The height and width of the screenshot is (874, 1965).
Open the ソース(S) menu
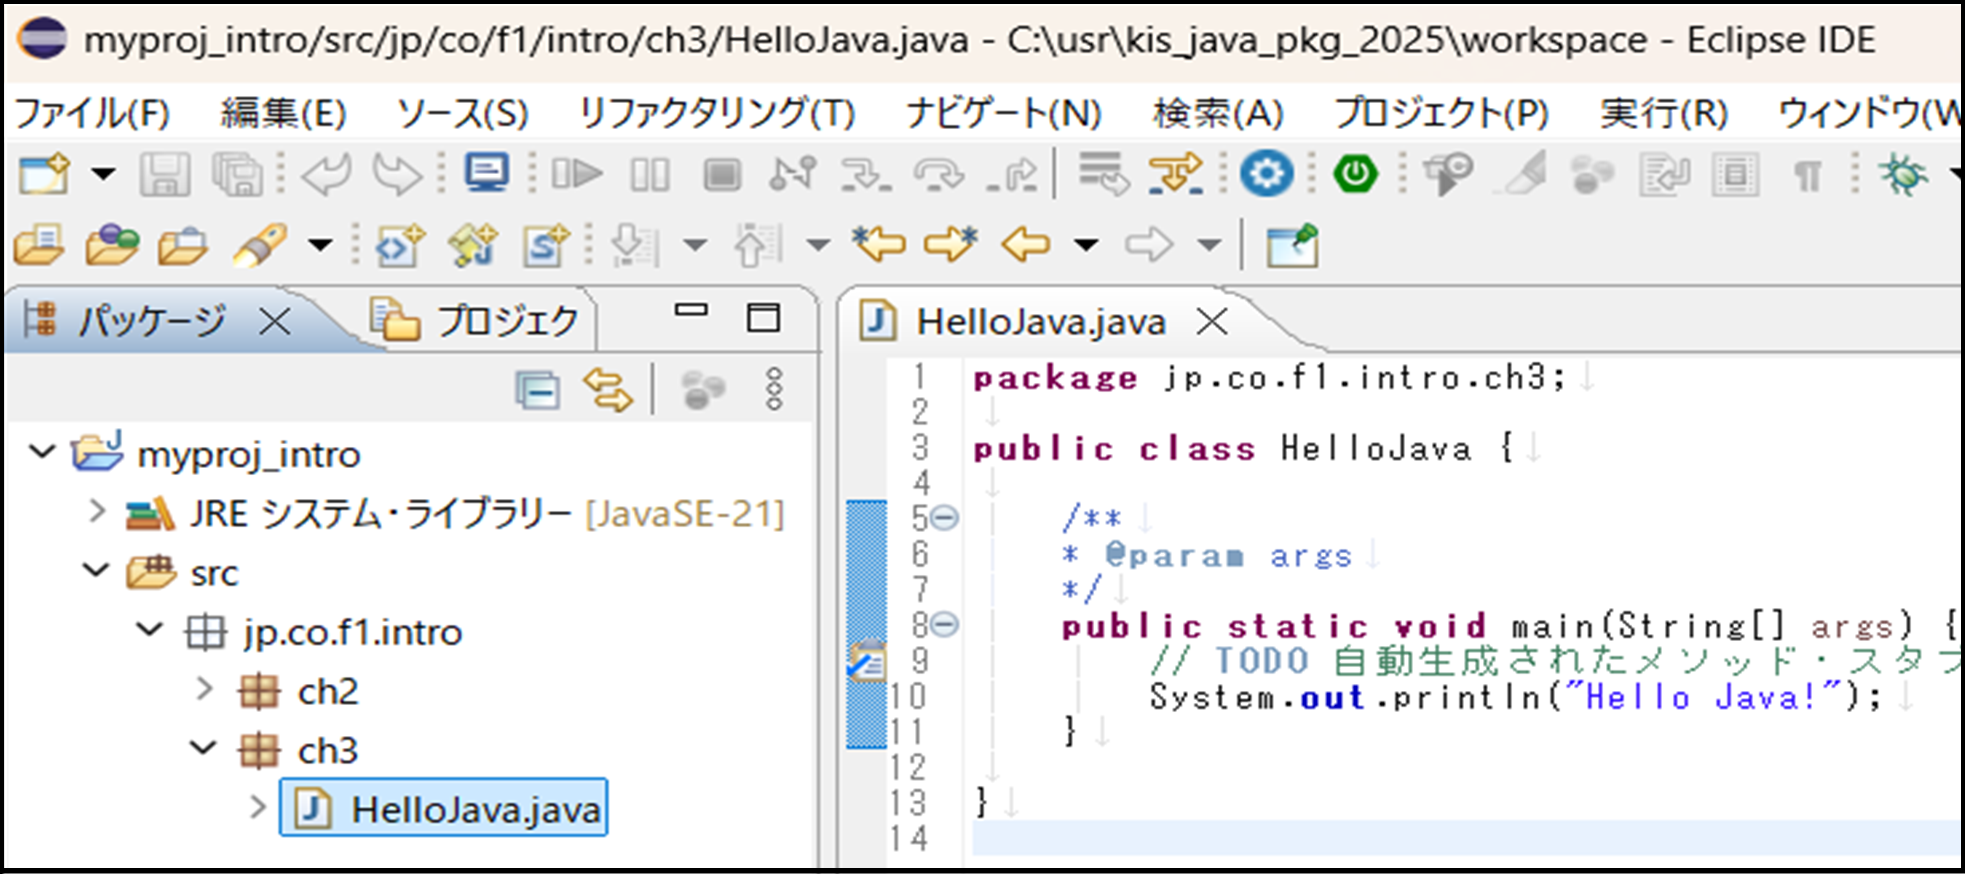[462, 113]
